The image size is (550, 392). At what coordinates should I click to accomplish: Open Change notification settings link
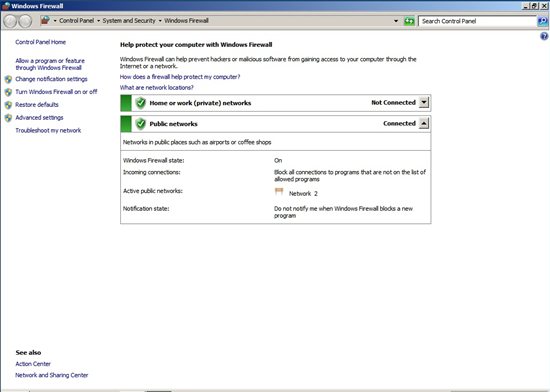pos(51,79)
